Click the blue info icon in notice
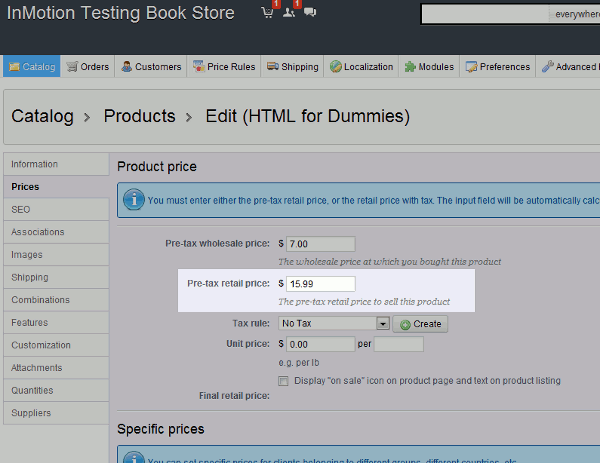Screen dimensions: 600x463 pos(133,200)
